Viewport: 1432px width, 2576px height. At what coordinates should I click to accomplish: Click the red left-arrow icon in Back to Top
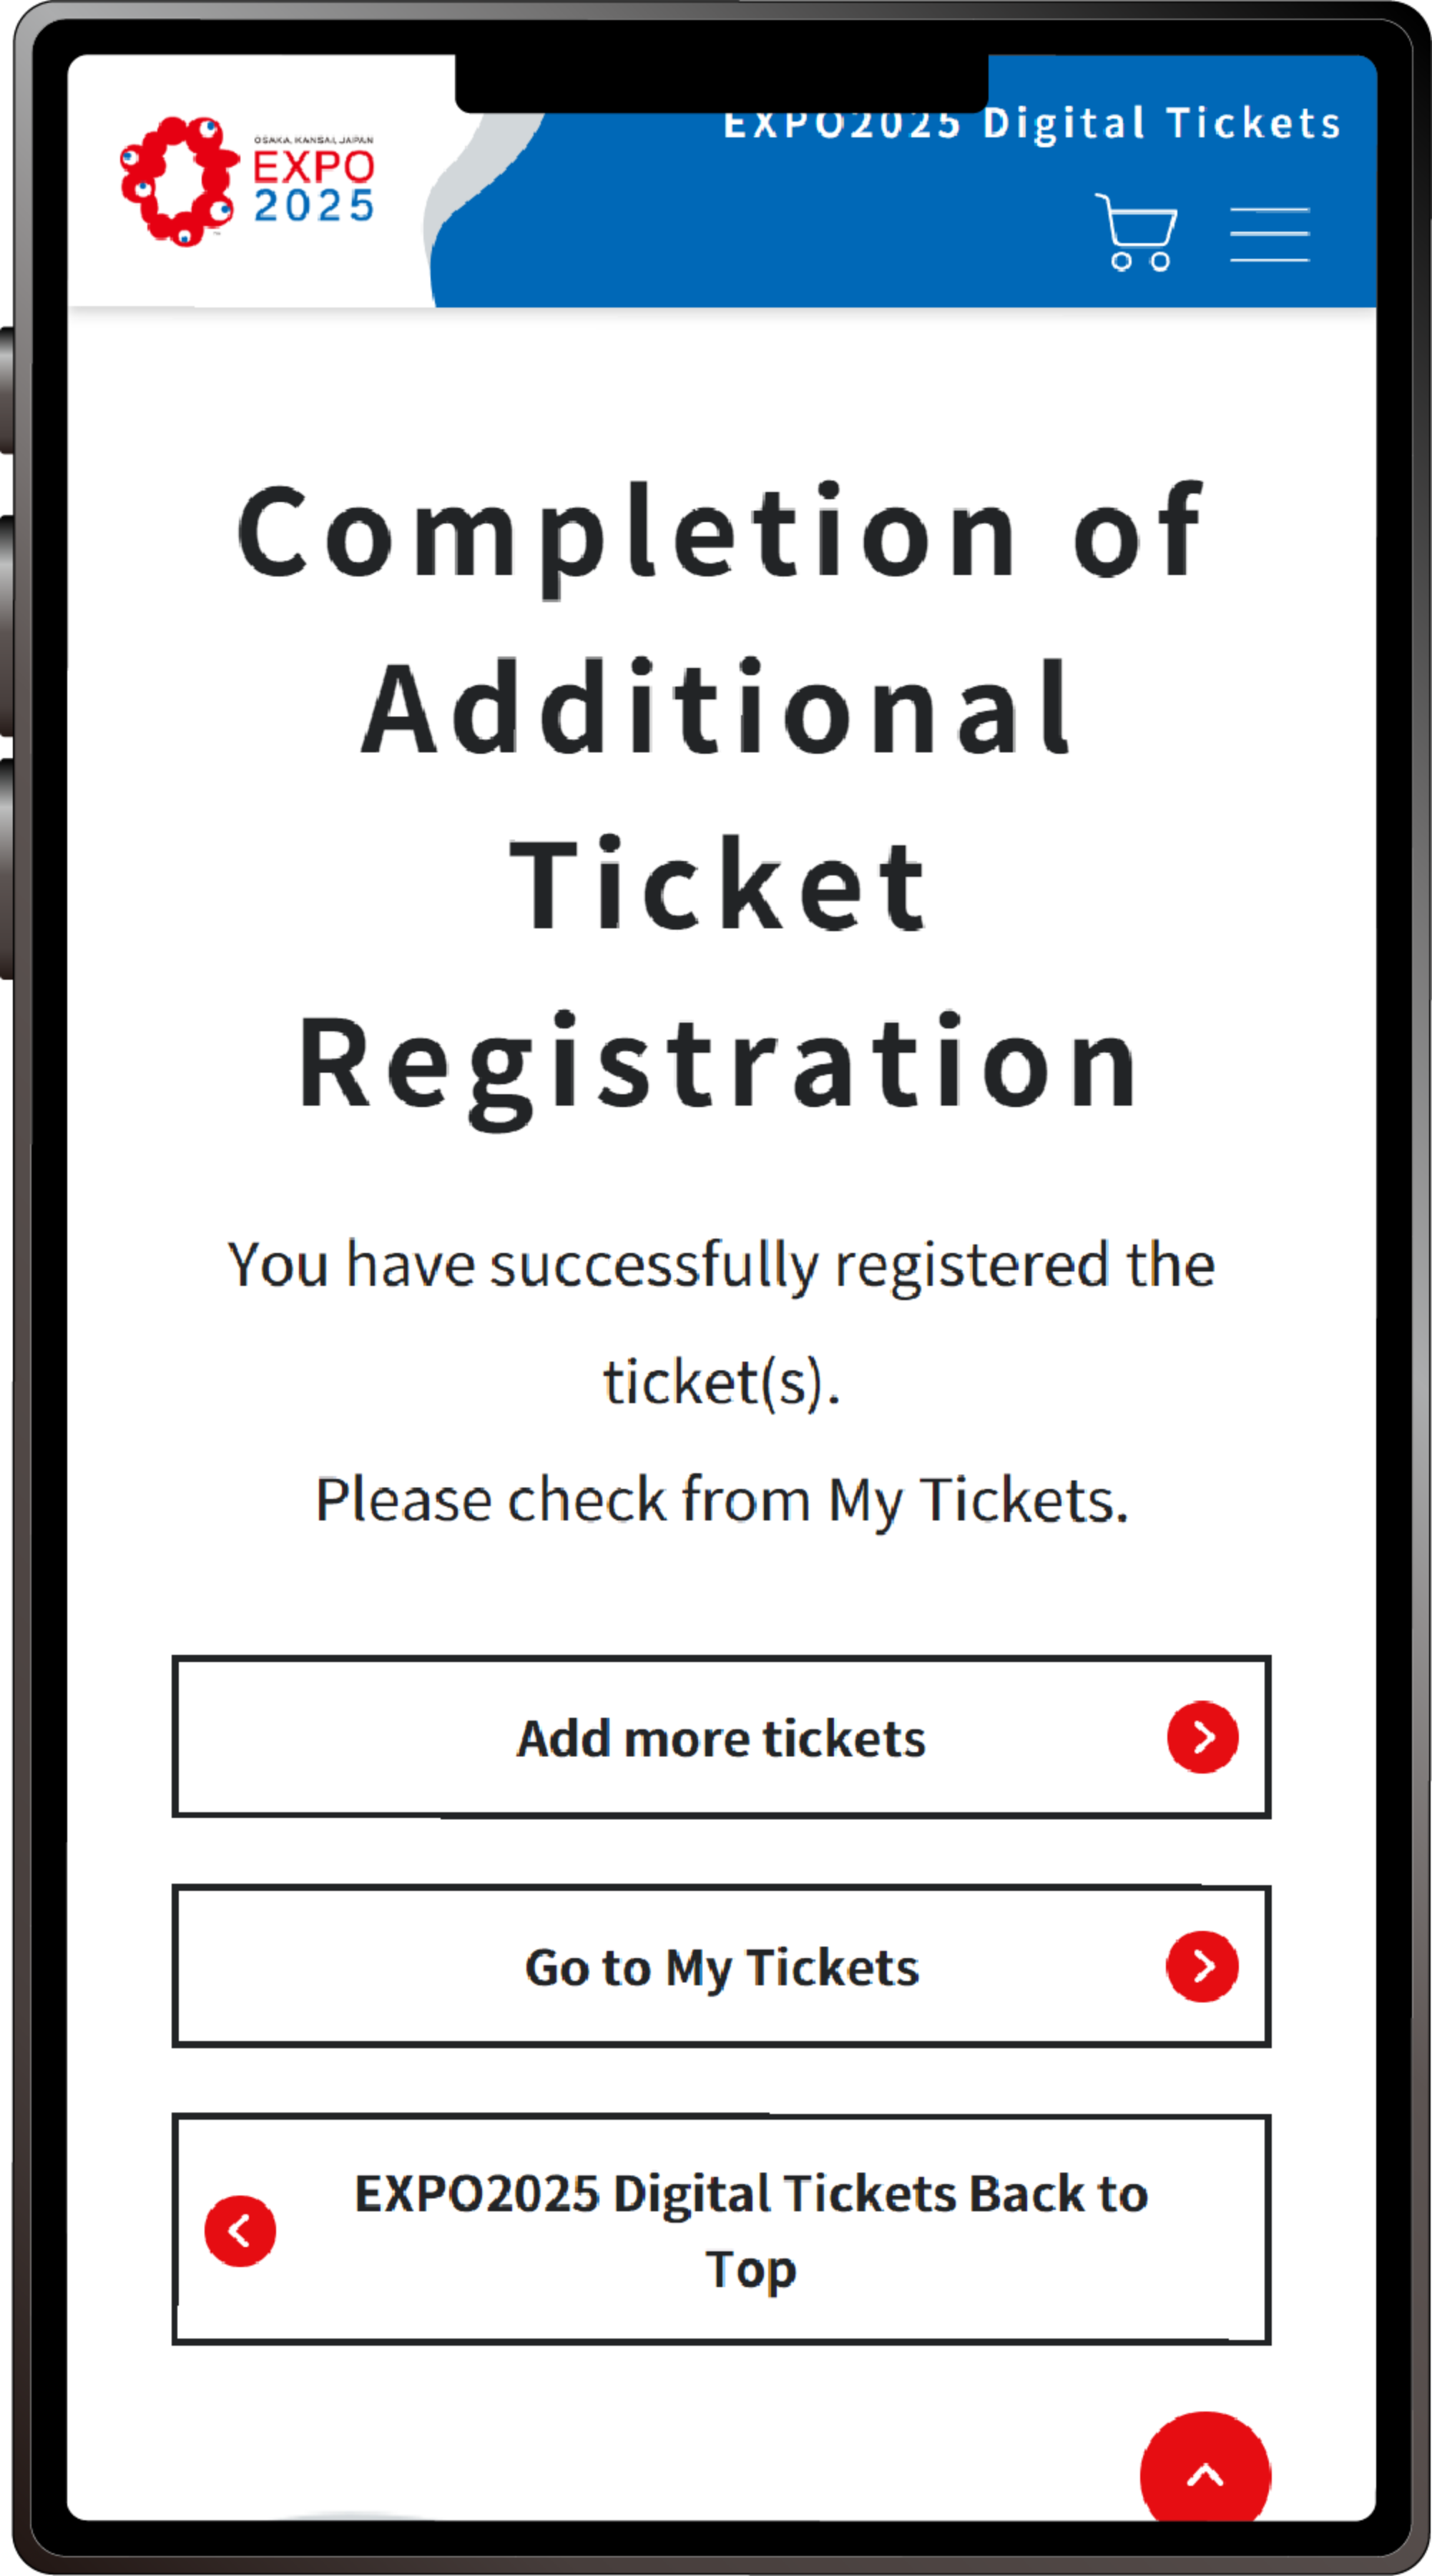pos(240,2231)
